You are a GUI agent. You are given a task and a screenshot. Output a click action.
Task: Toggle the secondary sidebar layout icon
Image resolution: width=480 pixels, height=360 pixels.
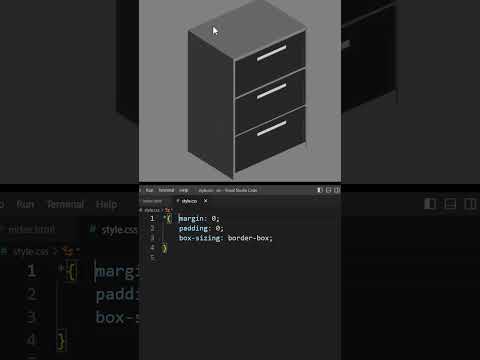pos(337,190)
